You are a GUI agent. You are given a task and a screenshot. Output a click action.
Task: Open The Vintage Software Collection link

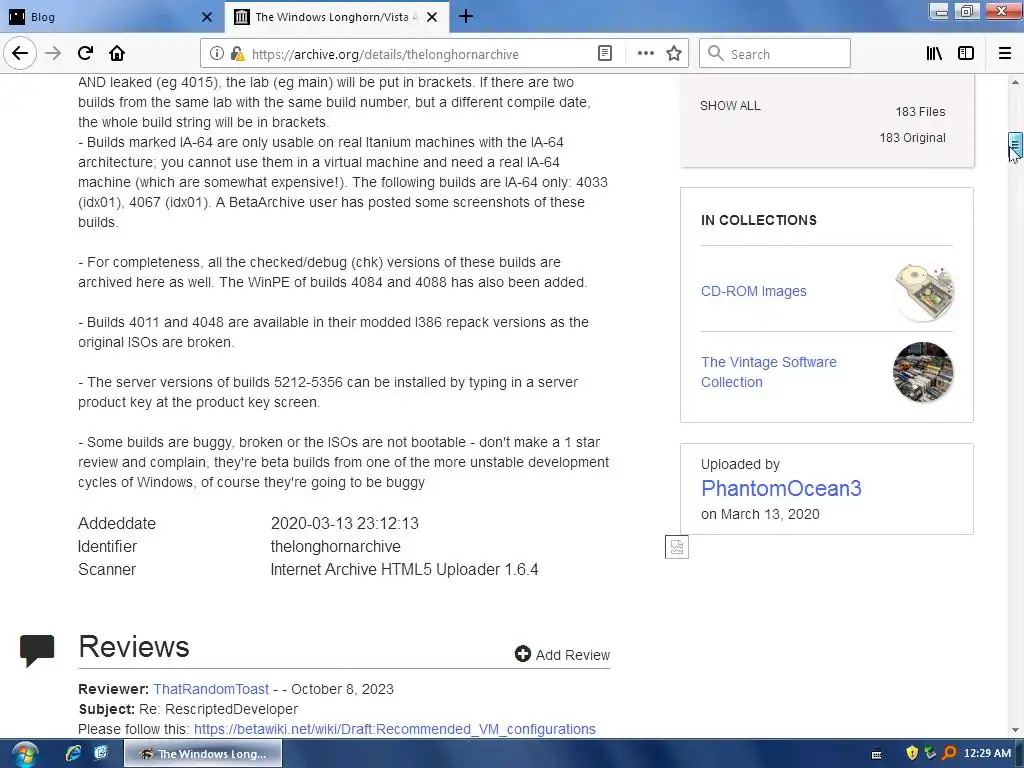(x=769, y=372)
